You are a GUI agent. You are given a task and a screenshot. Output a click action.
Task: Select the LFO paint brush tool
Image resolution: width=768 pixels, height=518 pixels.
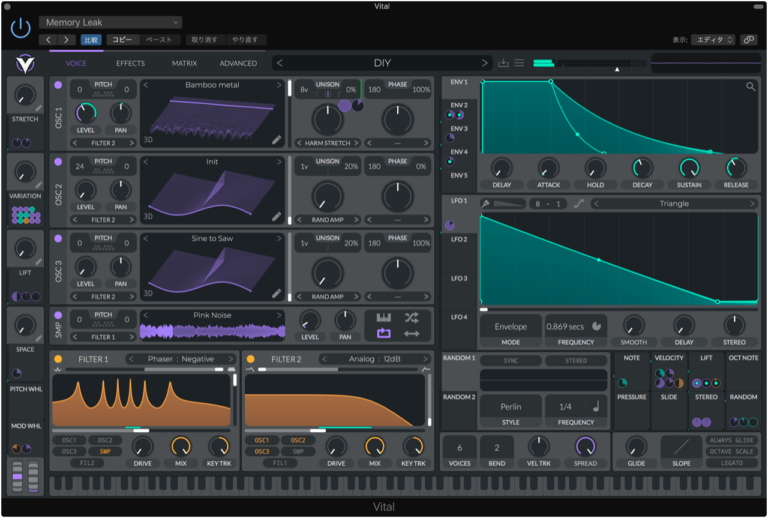pos(486,203)
